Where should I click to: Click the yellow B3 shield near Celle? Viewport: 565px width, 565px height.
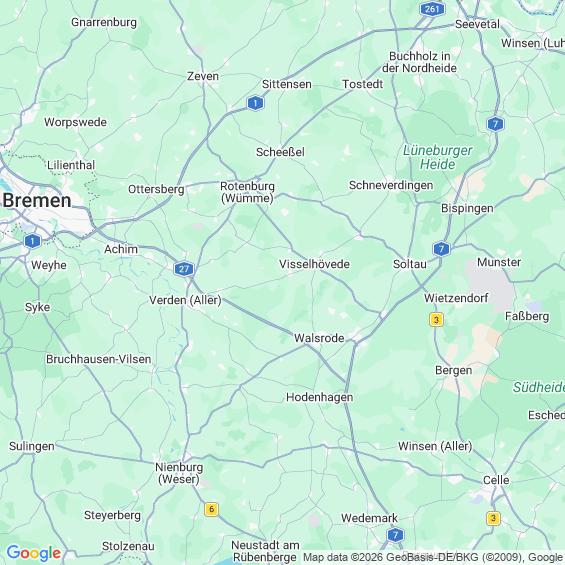pyautogui.click(x=493, y=519)
